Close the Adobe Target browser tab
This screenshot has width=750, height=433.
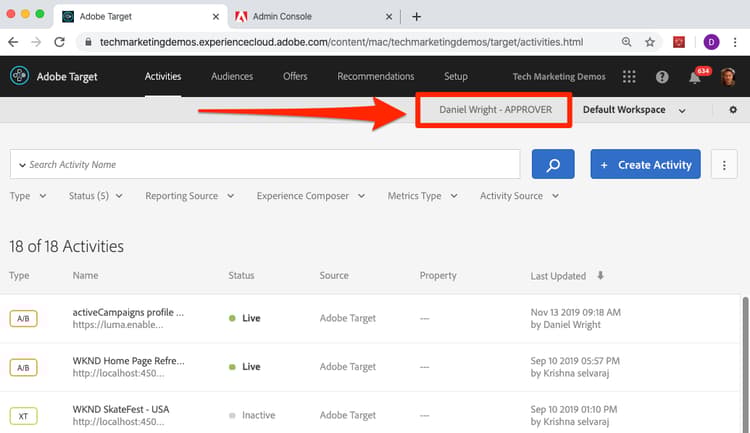tap(216, 17)
